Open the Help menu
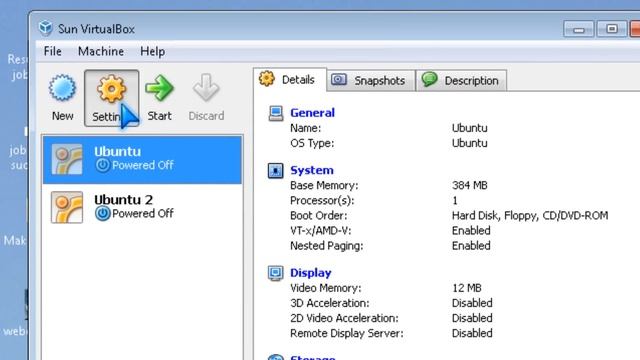This screenshot has height=360, width=640. [153, 51]
